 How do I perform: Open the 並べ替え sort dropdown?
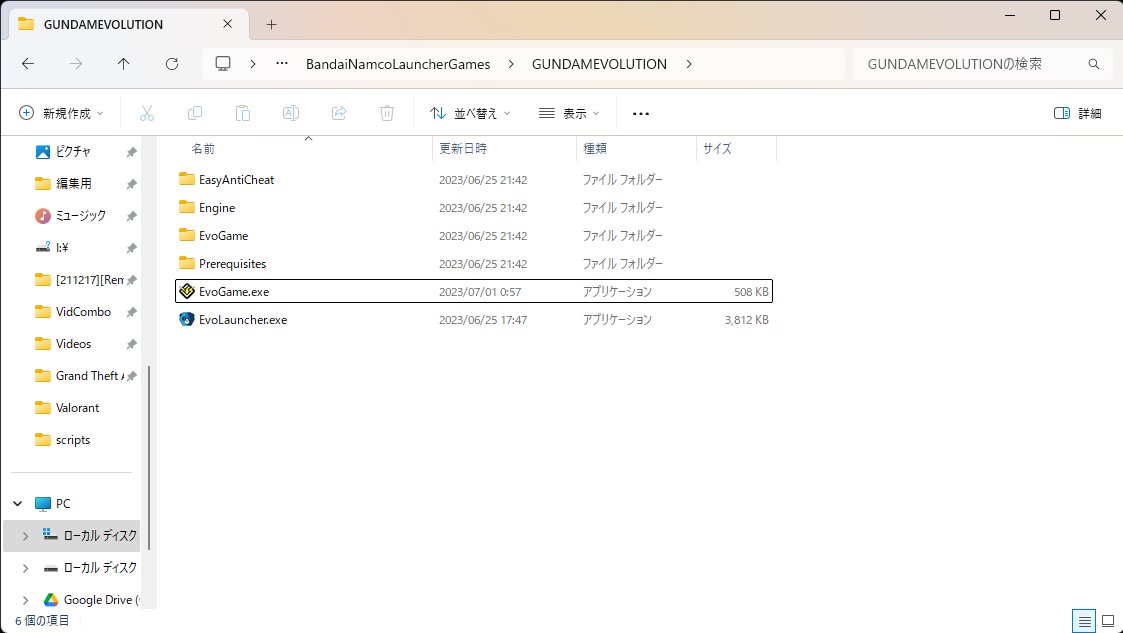coord(470,113)
